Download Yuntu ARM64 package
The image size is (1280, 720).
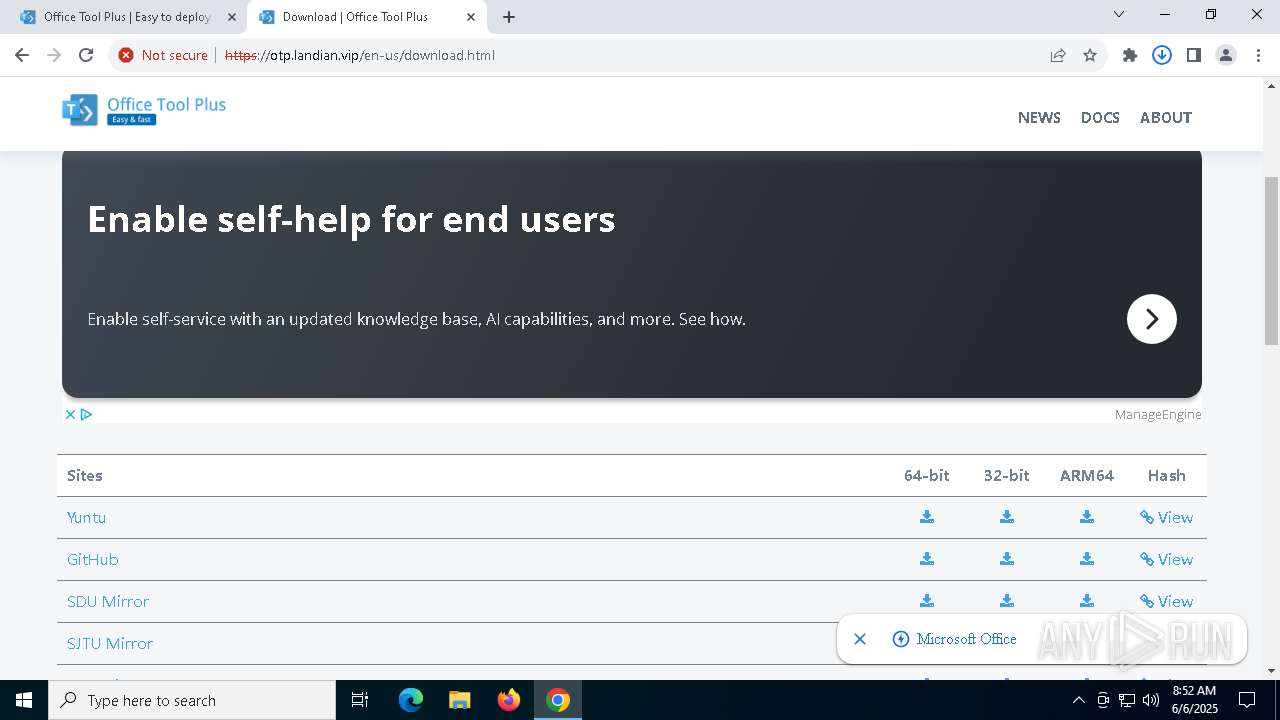(1087, 517)
